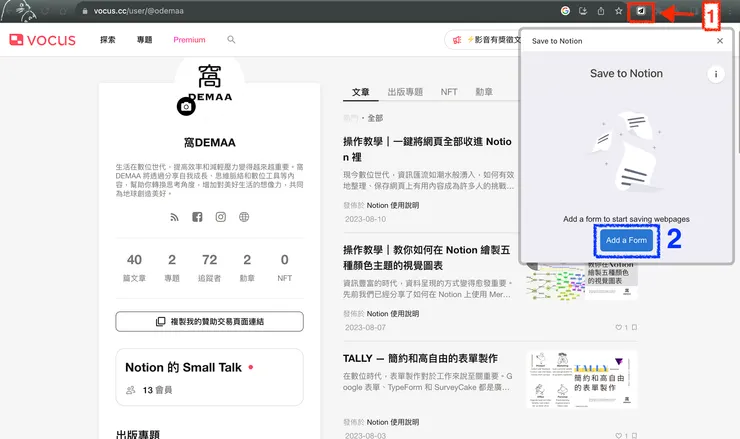Click the 13 會員 members text
The width and height of the screenshot is (740, 439).
click(x=157, y=390)
